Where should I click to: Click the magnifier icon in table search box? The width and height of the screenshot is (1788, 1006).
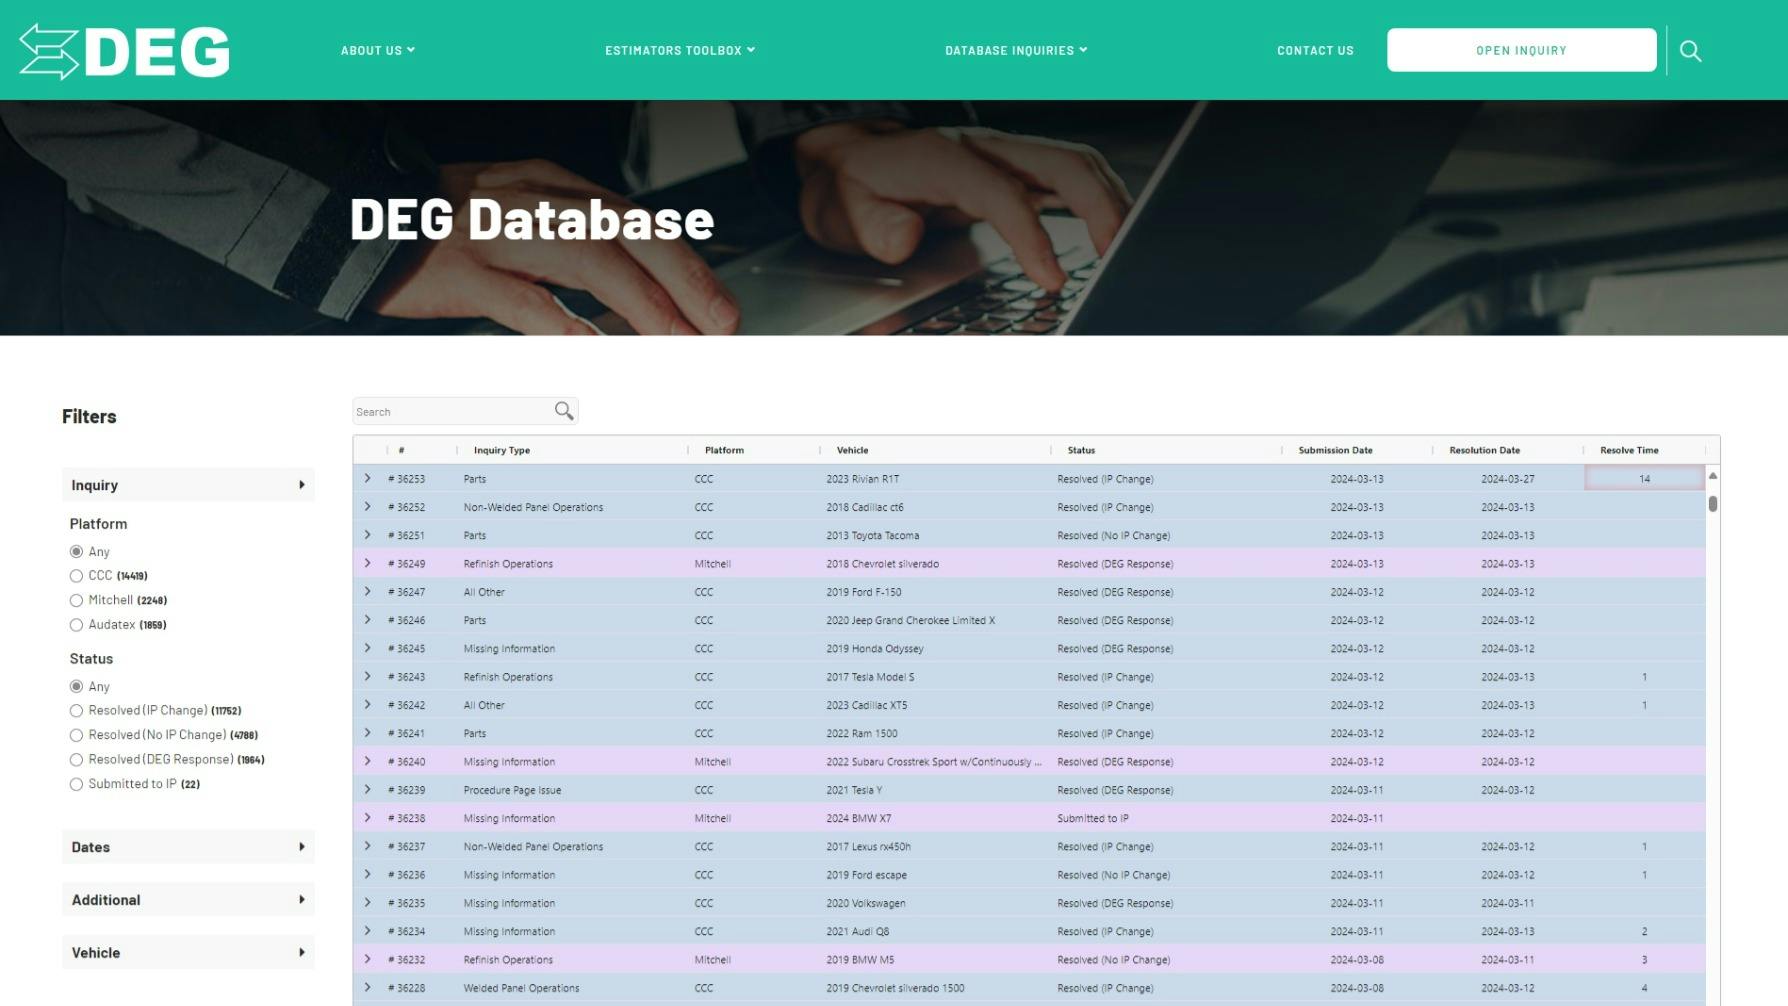point(564,411)
